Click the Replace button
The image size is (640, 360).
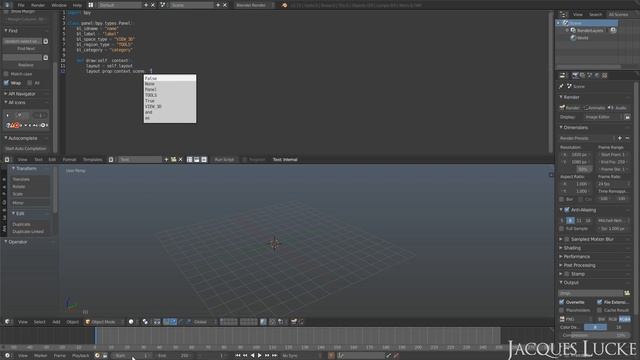pos(26,65)
